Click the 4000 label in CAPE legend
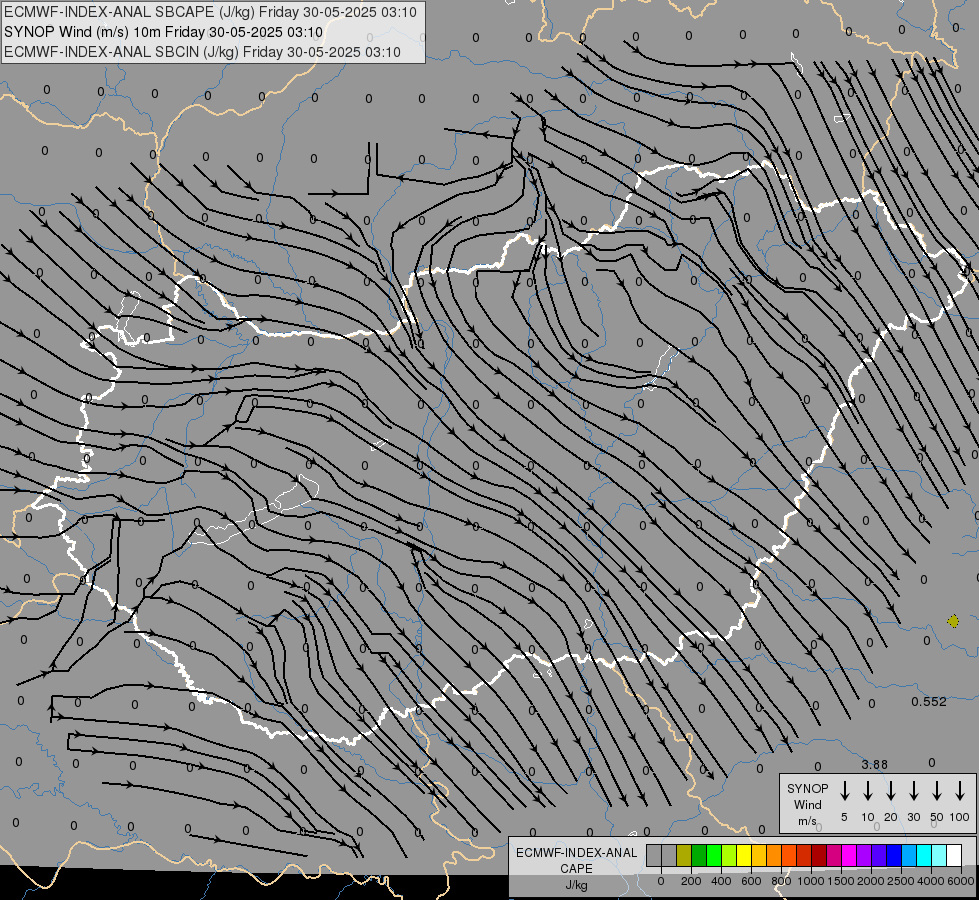Image resolution: width=979 pixels, height=900 pixels. 931,881
